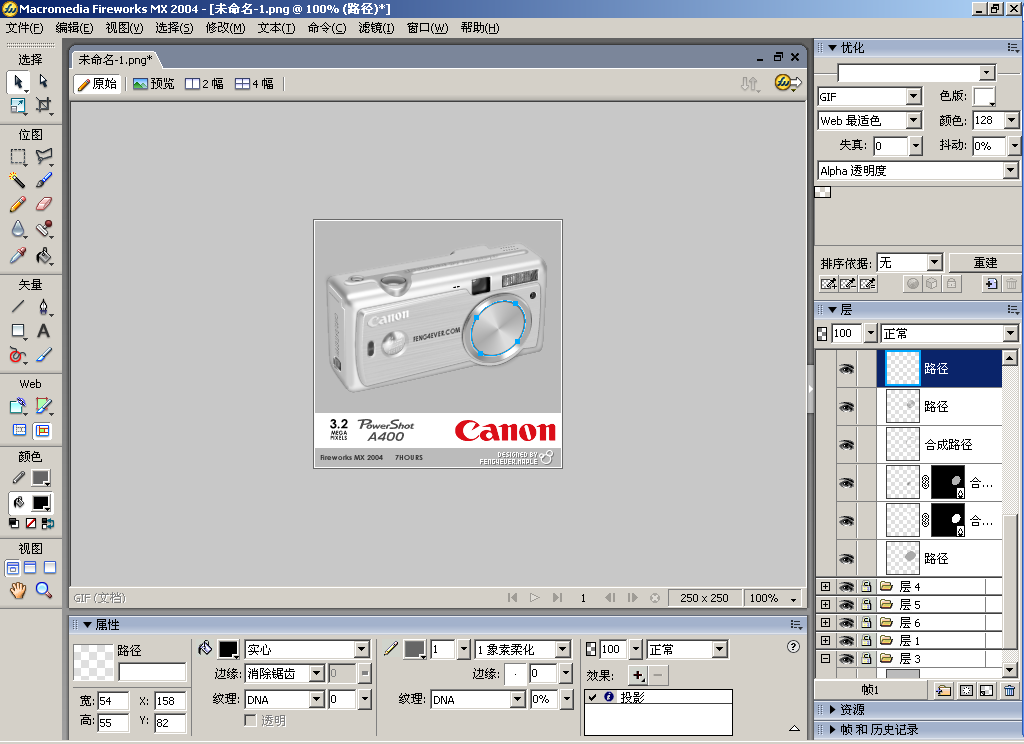Expand the 资源 panel
Screen dimensions: 1024x744
(833, 709)
